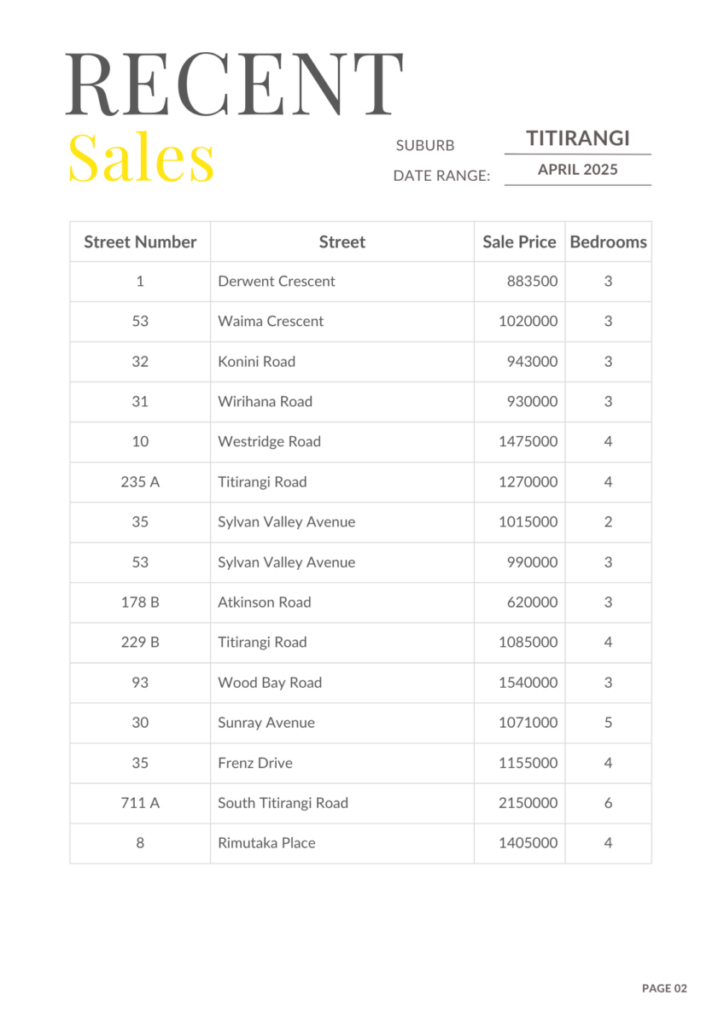Click the Sale Price column header
724x1024 pixels.
(x=519, y=242)
